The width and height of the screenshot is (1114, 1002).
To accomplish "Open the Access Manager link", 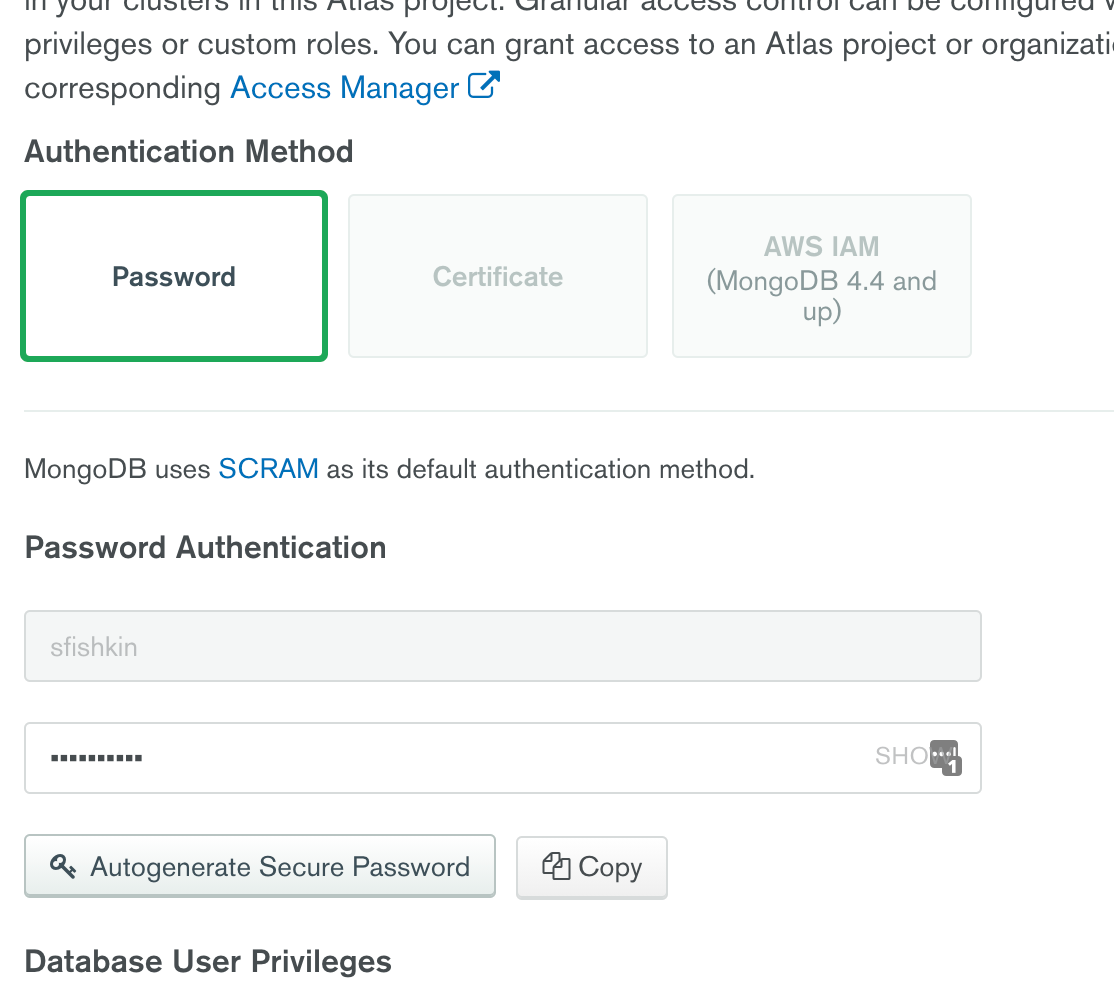I will pyautogui.click(x=344, y=88).
